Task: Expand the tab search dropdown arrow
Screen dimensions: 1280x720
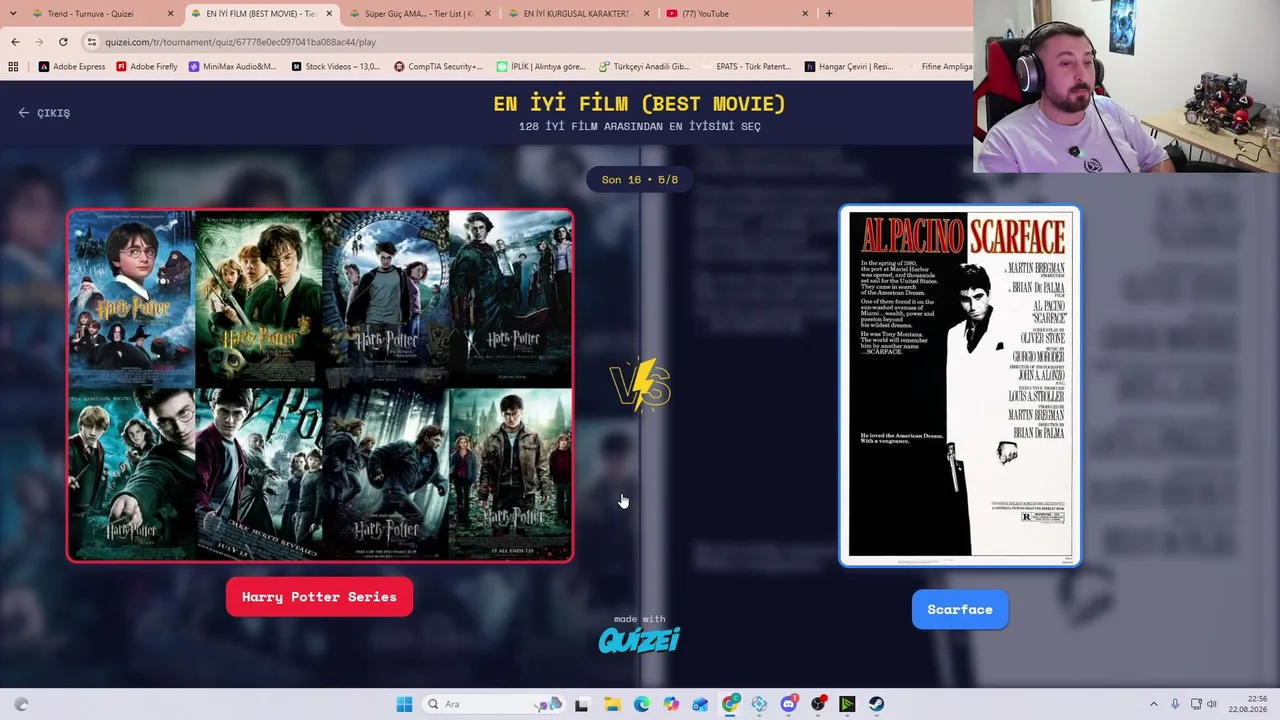Action: click(x=12, y=14)
